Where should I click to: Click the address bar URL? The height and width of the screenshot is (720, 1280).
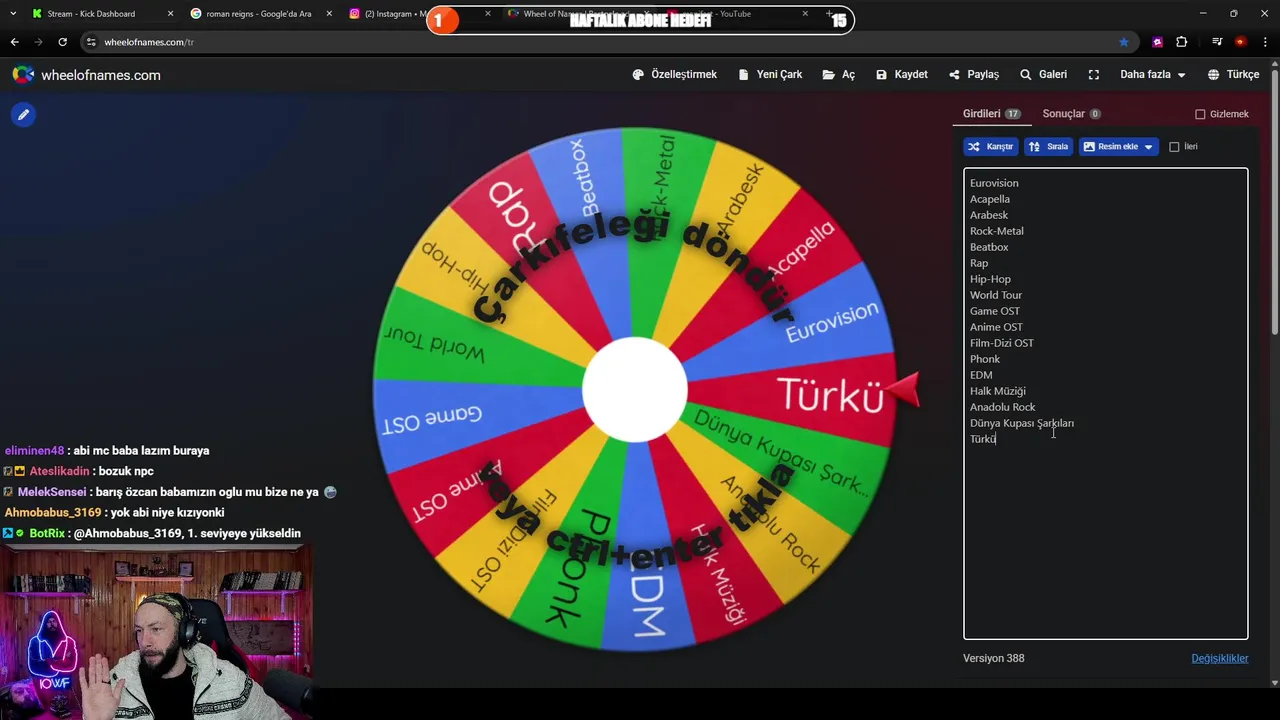point(148,42)
